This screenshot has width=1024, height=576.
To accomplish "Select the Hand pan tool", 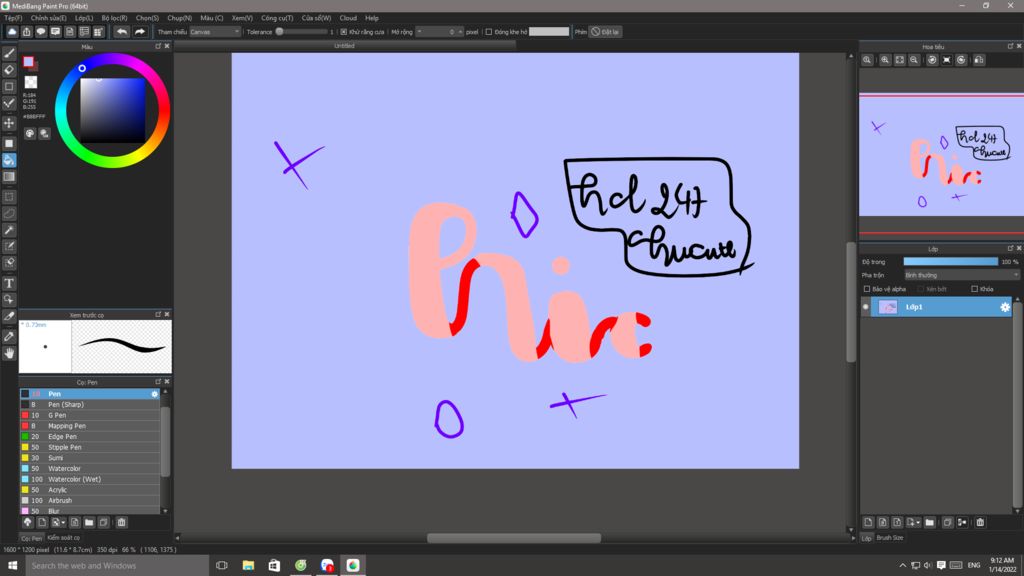I will click(9, 353).
